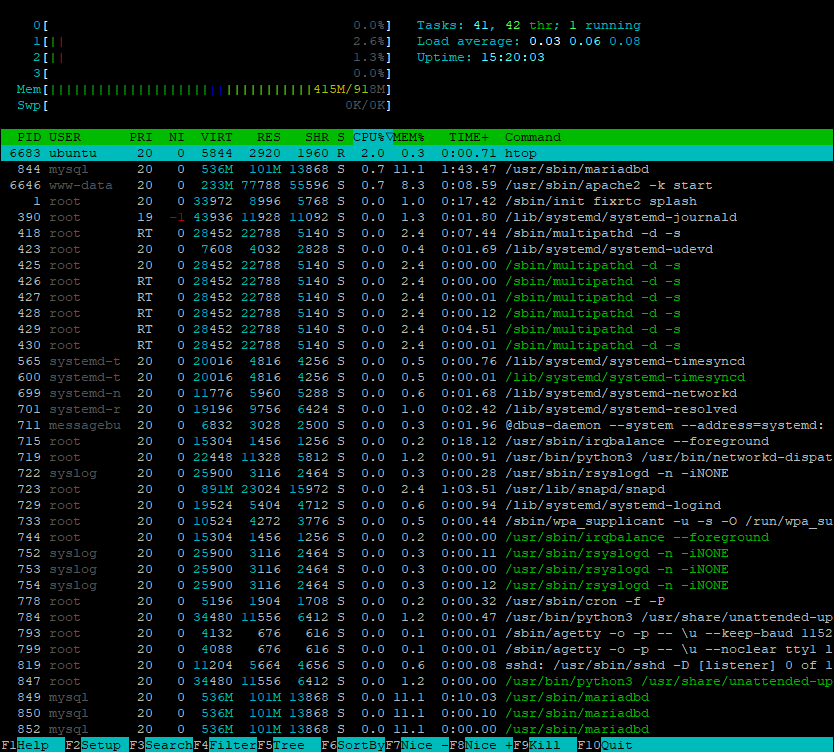Select multipathd thread with PID 429

417,329
